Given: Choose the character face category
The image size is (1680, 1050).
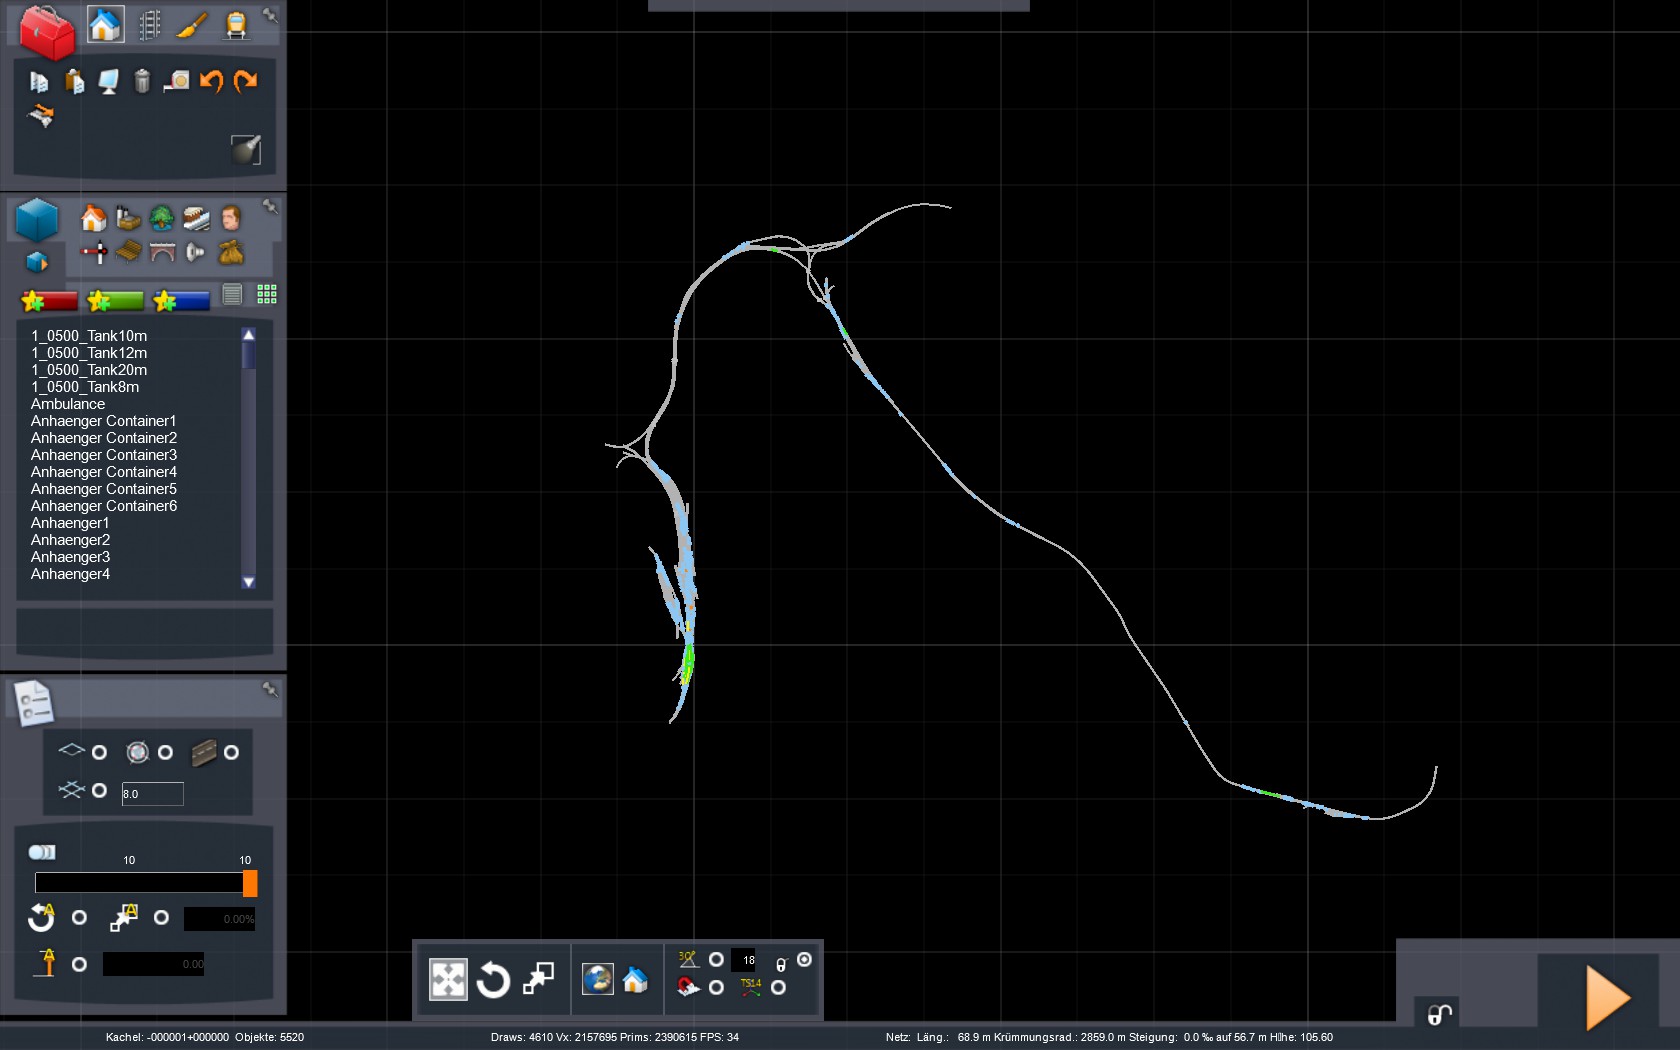Looking at the screenshot, I should 231,218.
